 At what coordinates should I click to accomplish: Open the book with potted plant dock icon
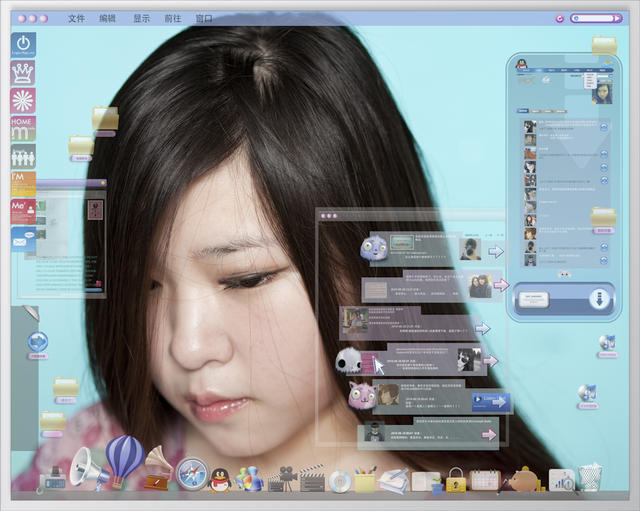(427, 482)
